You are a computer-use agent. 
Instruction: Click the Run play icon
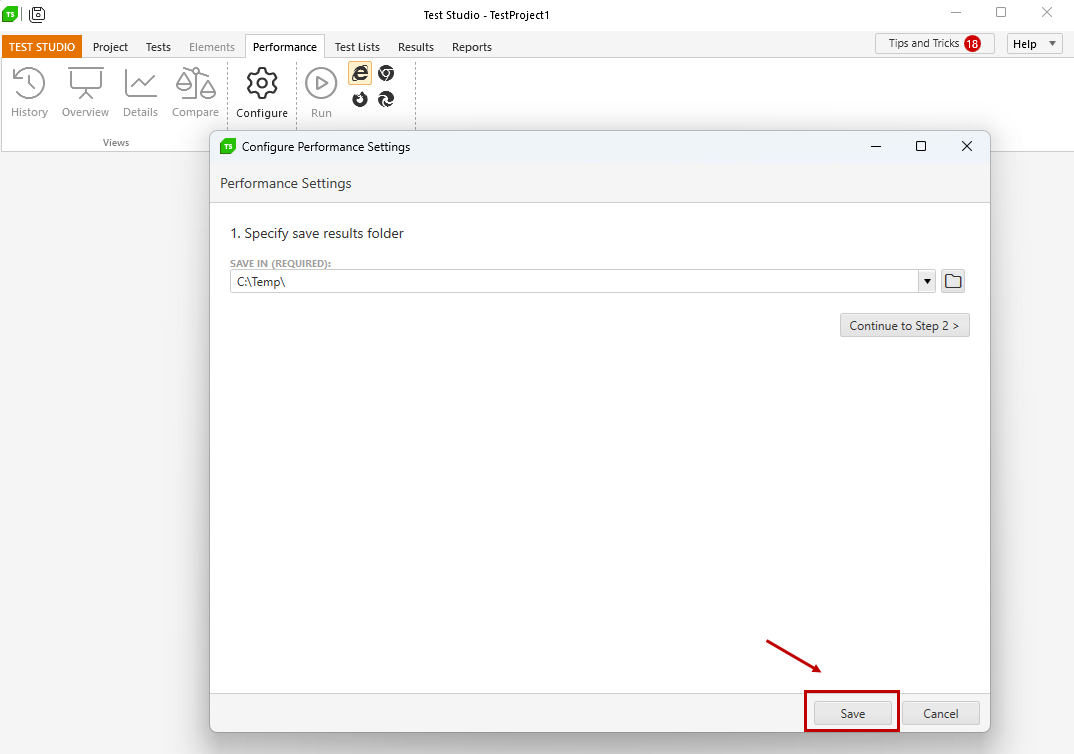tap(321, 84)
